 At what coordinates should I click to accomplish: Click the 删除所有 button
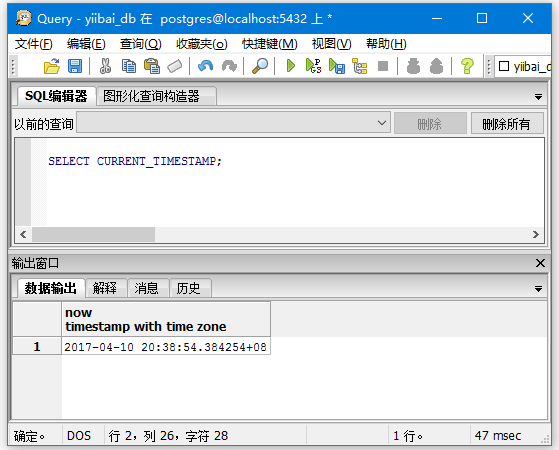pos(507,124)
